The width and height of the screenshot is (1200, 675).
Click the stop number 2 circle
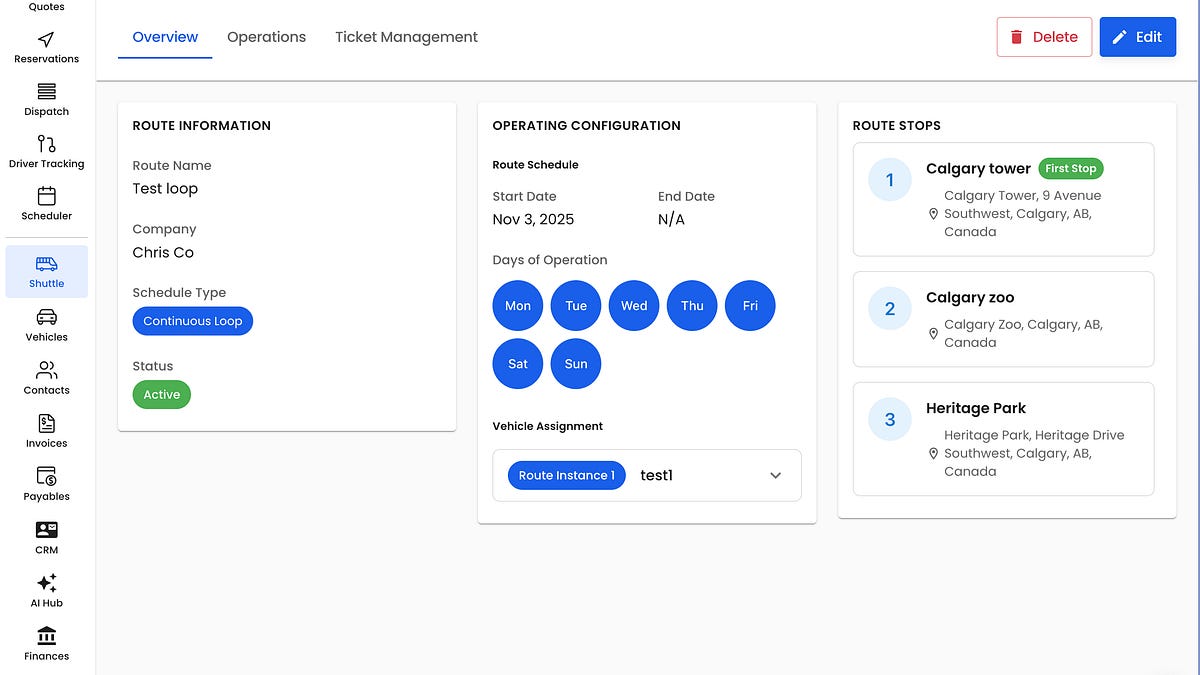coord(890,309)
